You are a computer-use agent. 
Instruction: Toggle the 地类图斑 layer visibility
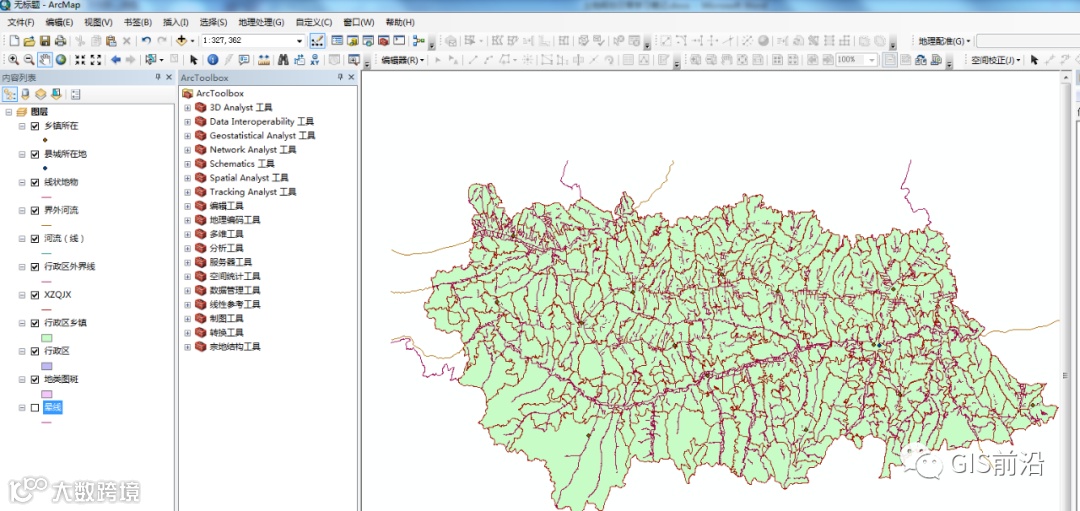coord(35,379)
